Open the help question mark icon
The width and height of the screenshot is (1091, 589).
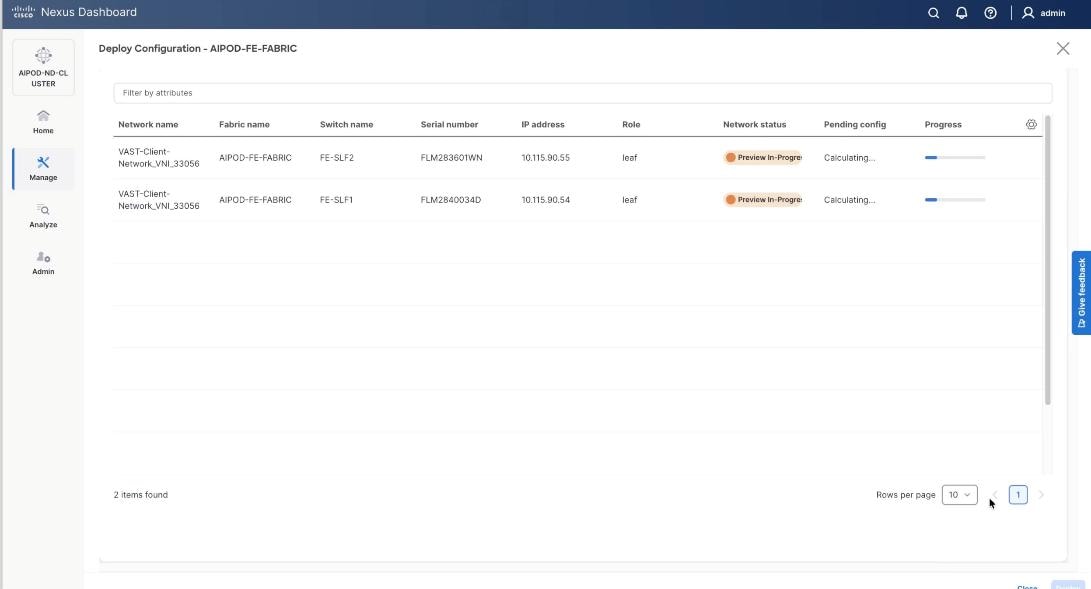(x=990, y=13)
